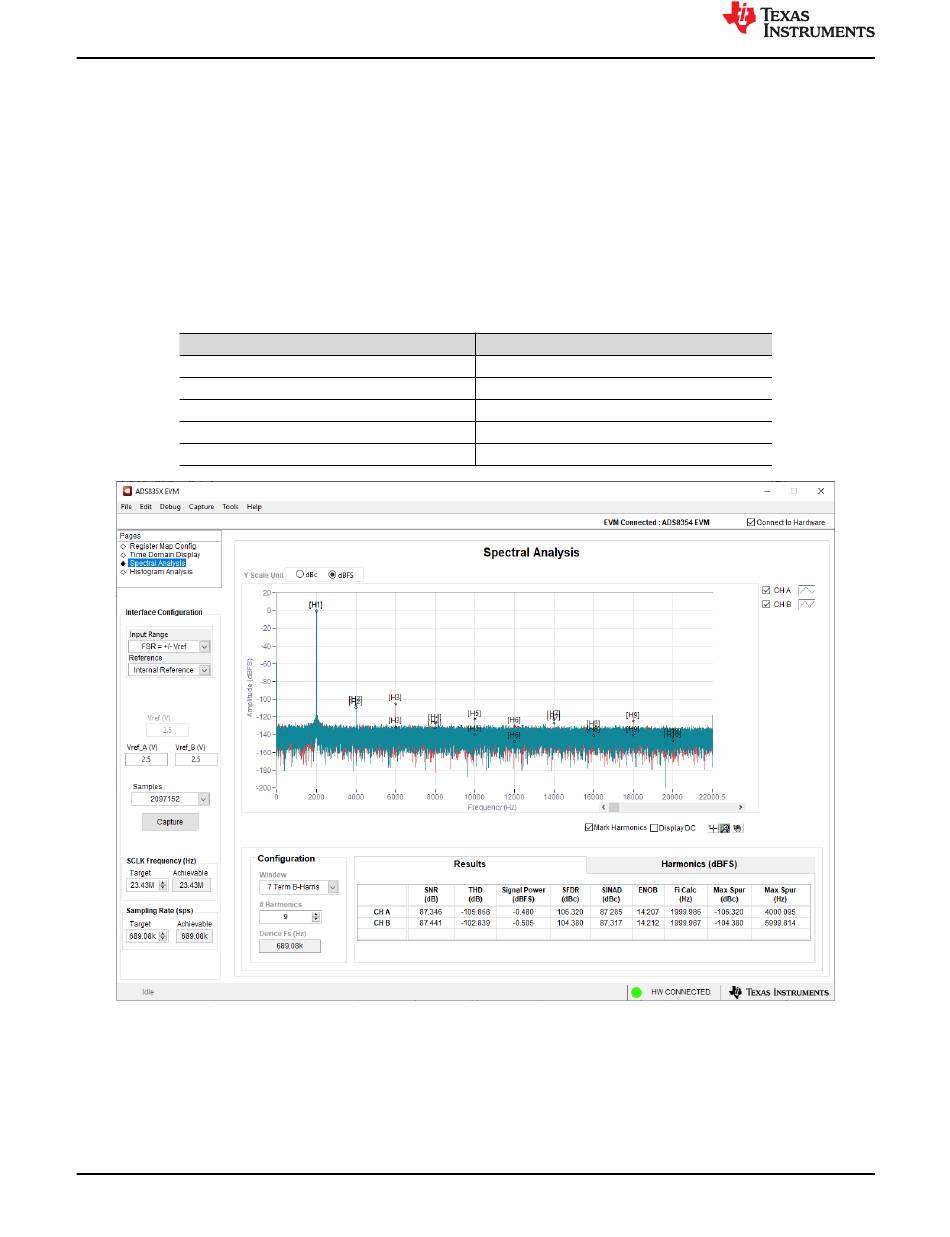Open the Capture menu
The height and width of the screenshot is (1237, 950).
[201, 507]
